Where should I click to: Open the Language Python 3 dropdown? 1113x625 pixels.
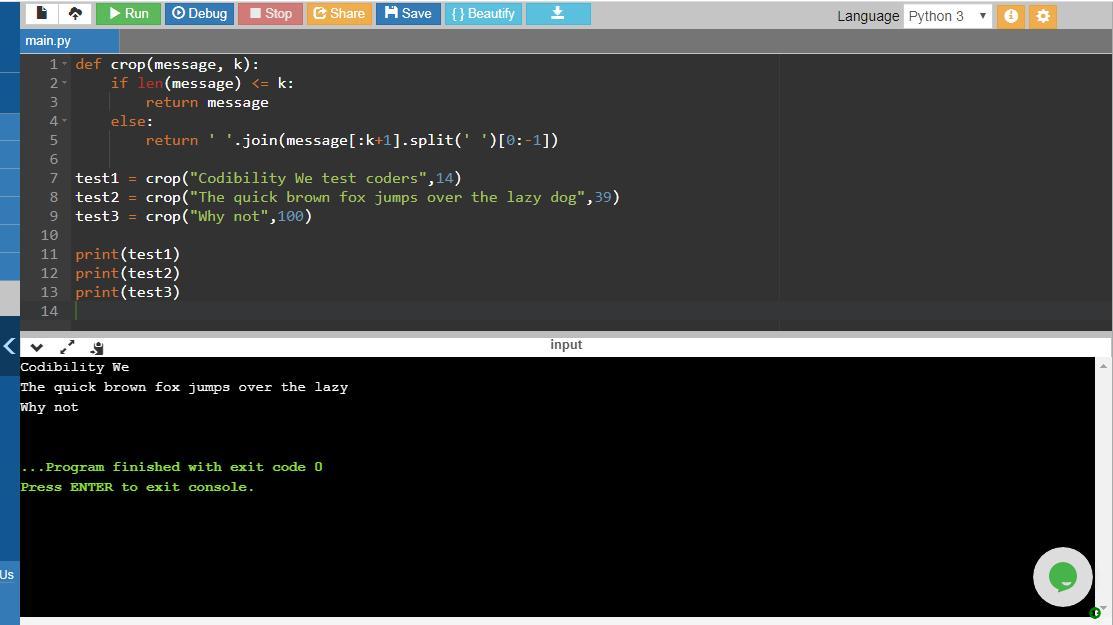point(947,16)
